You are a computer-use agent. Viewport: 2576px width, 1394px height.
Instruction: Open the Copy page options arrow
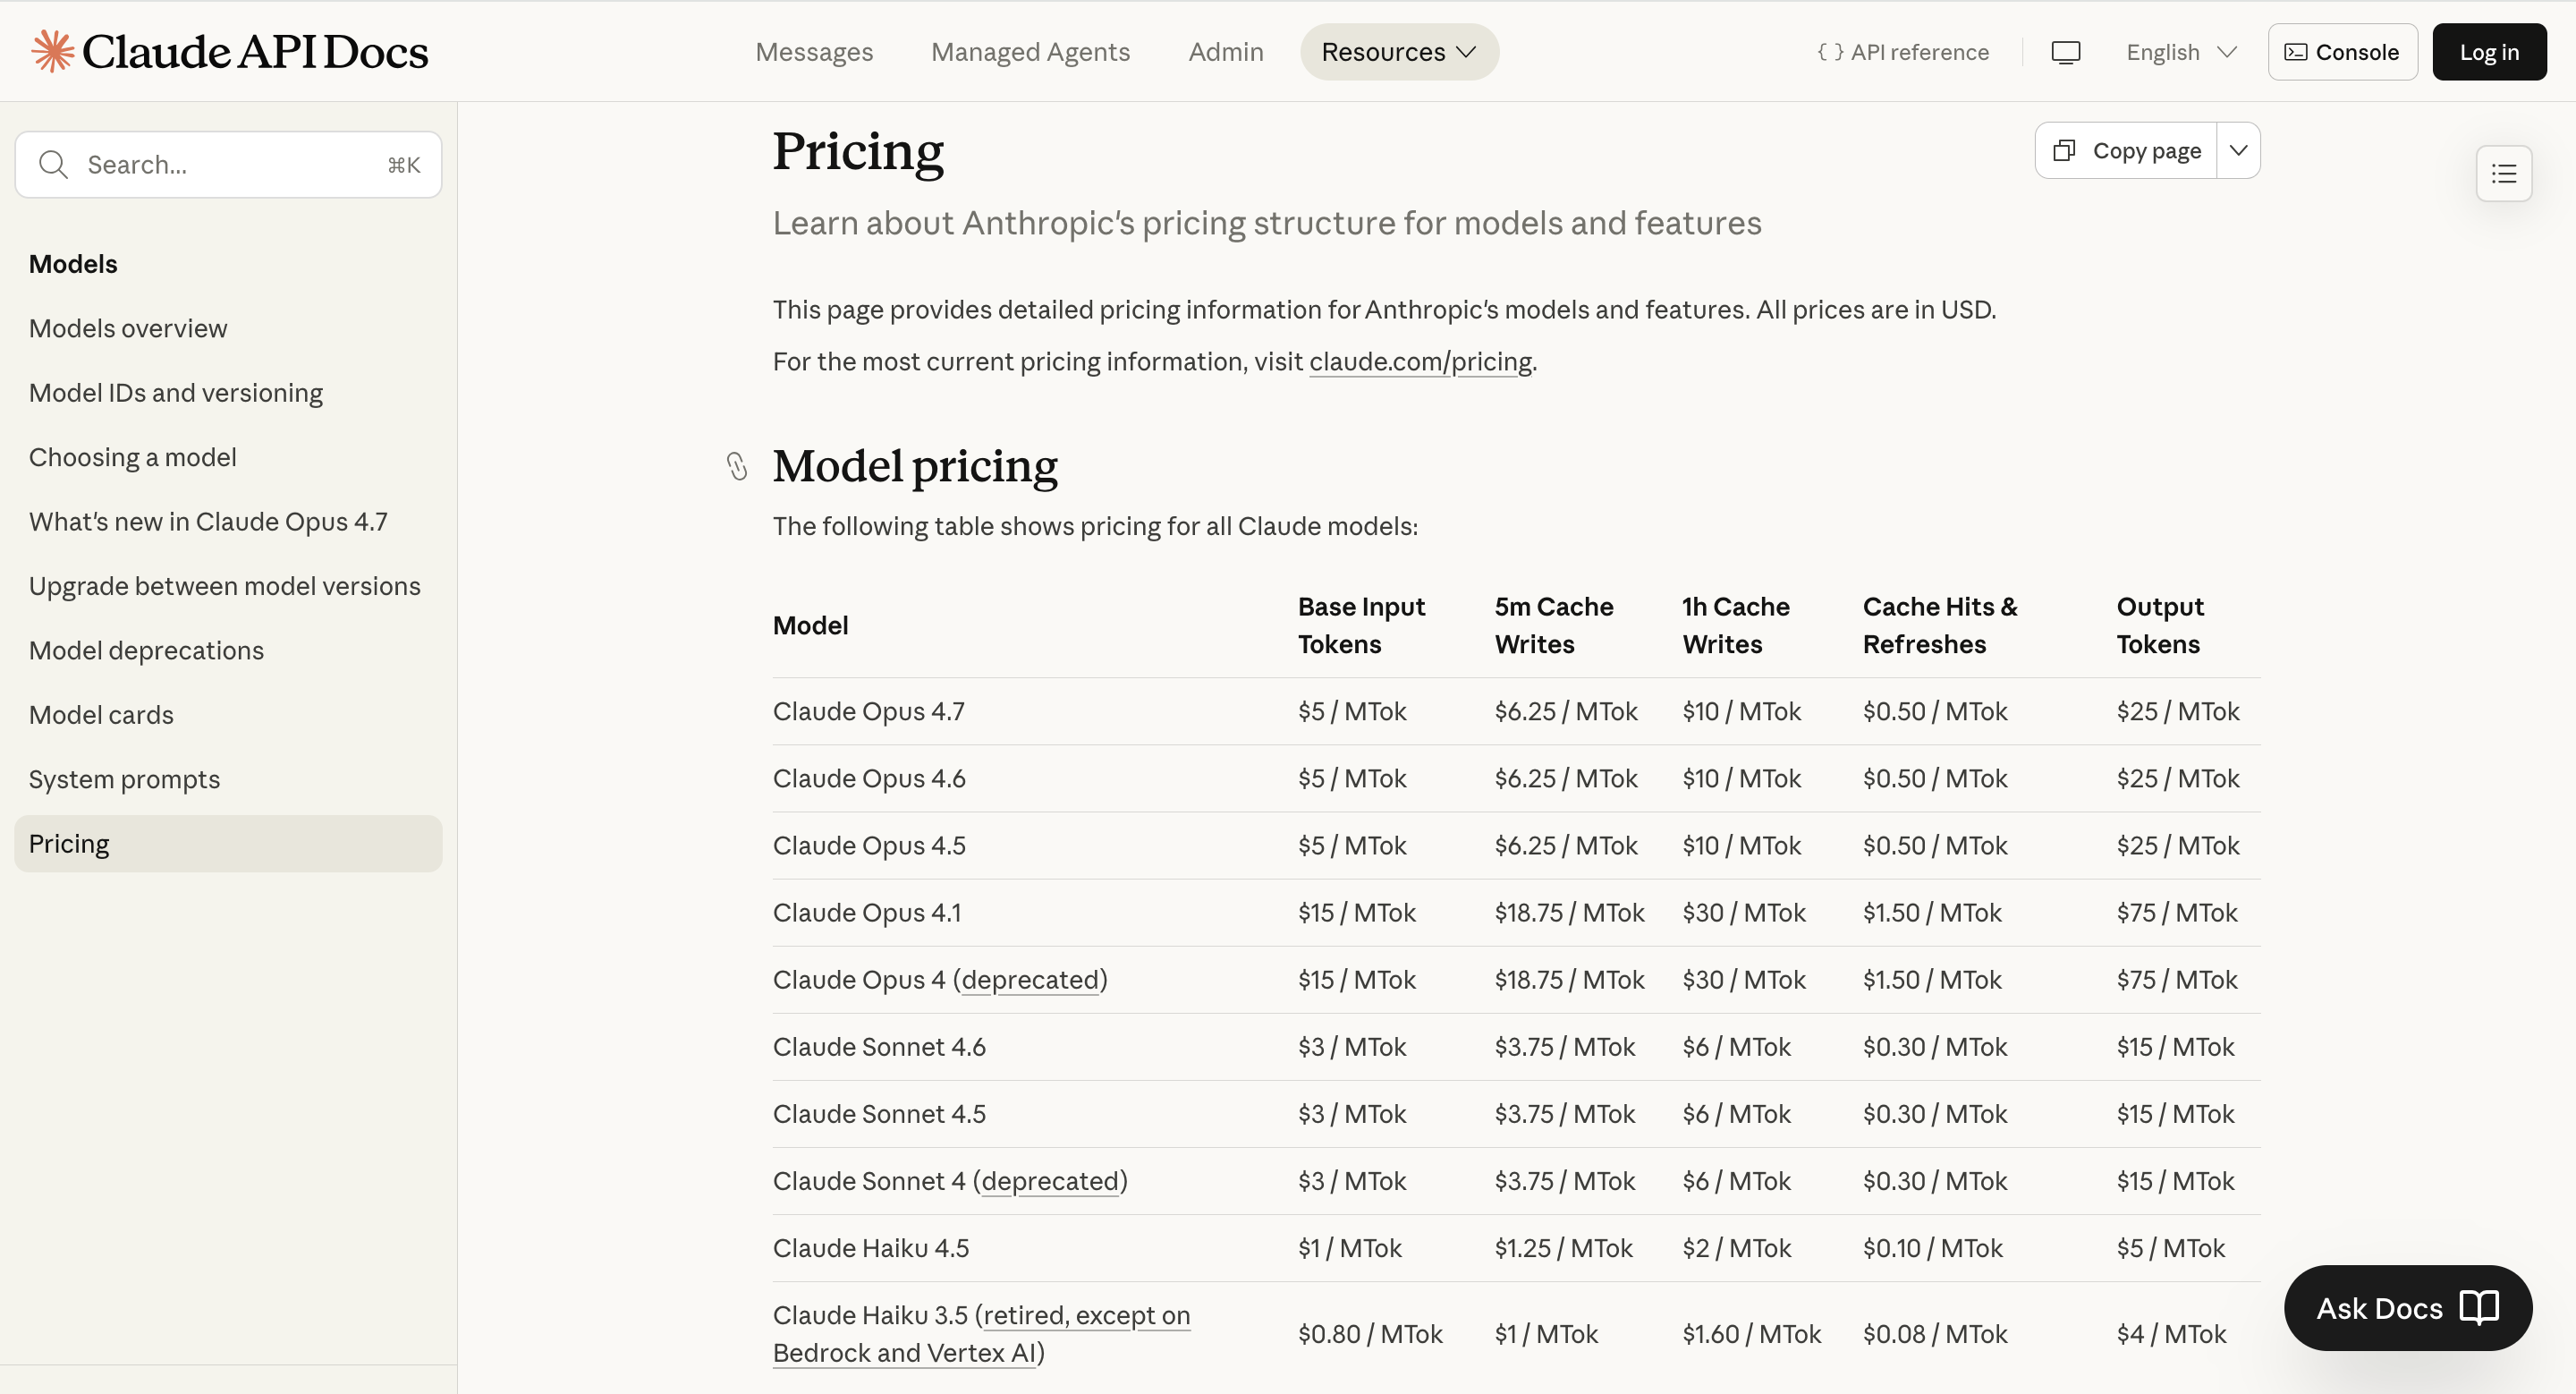[2238, 151]
